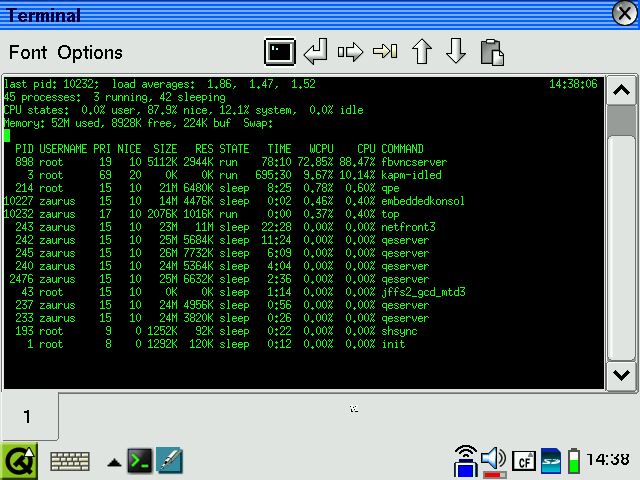Click the wireless network status icon
Screen dimensions: 640x480
point(465,461)
